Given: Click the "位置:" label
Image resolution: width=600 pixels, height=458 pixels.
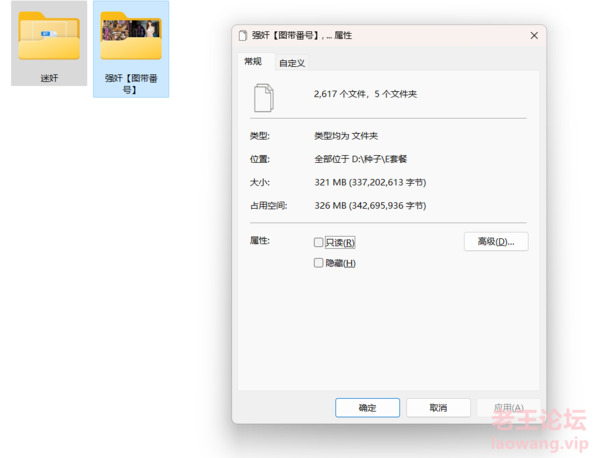Looking at the screenshot, I should point(260,159).
